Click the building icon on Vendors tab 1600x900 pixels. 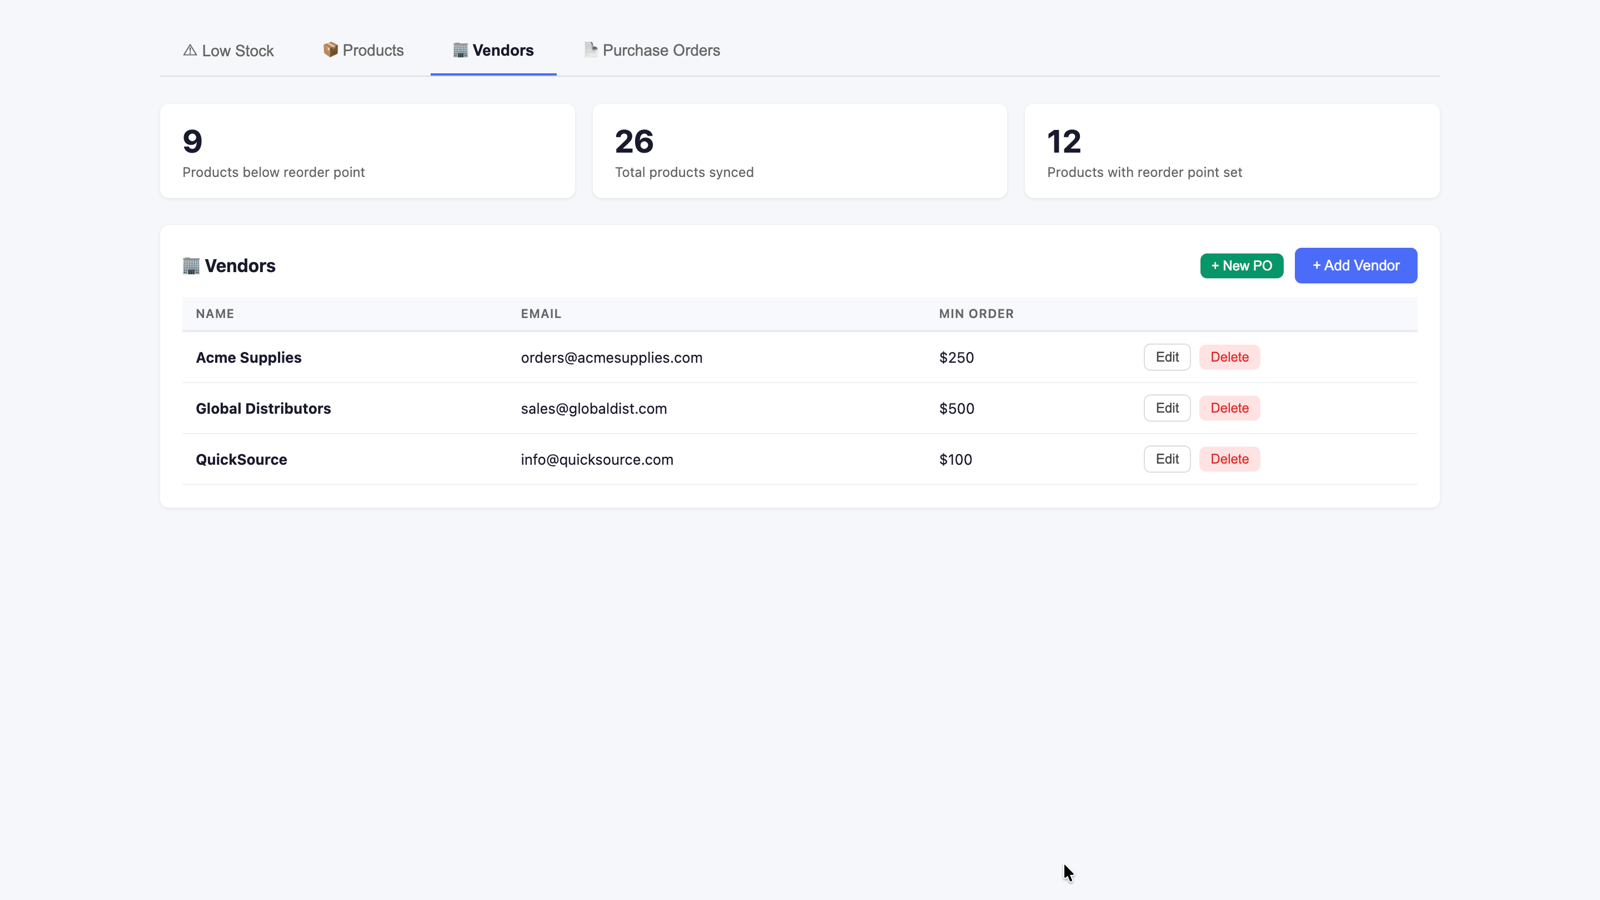pos(460,50)
